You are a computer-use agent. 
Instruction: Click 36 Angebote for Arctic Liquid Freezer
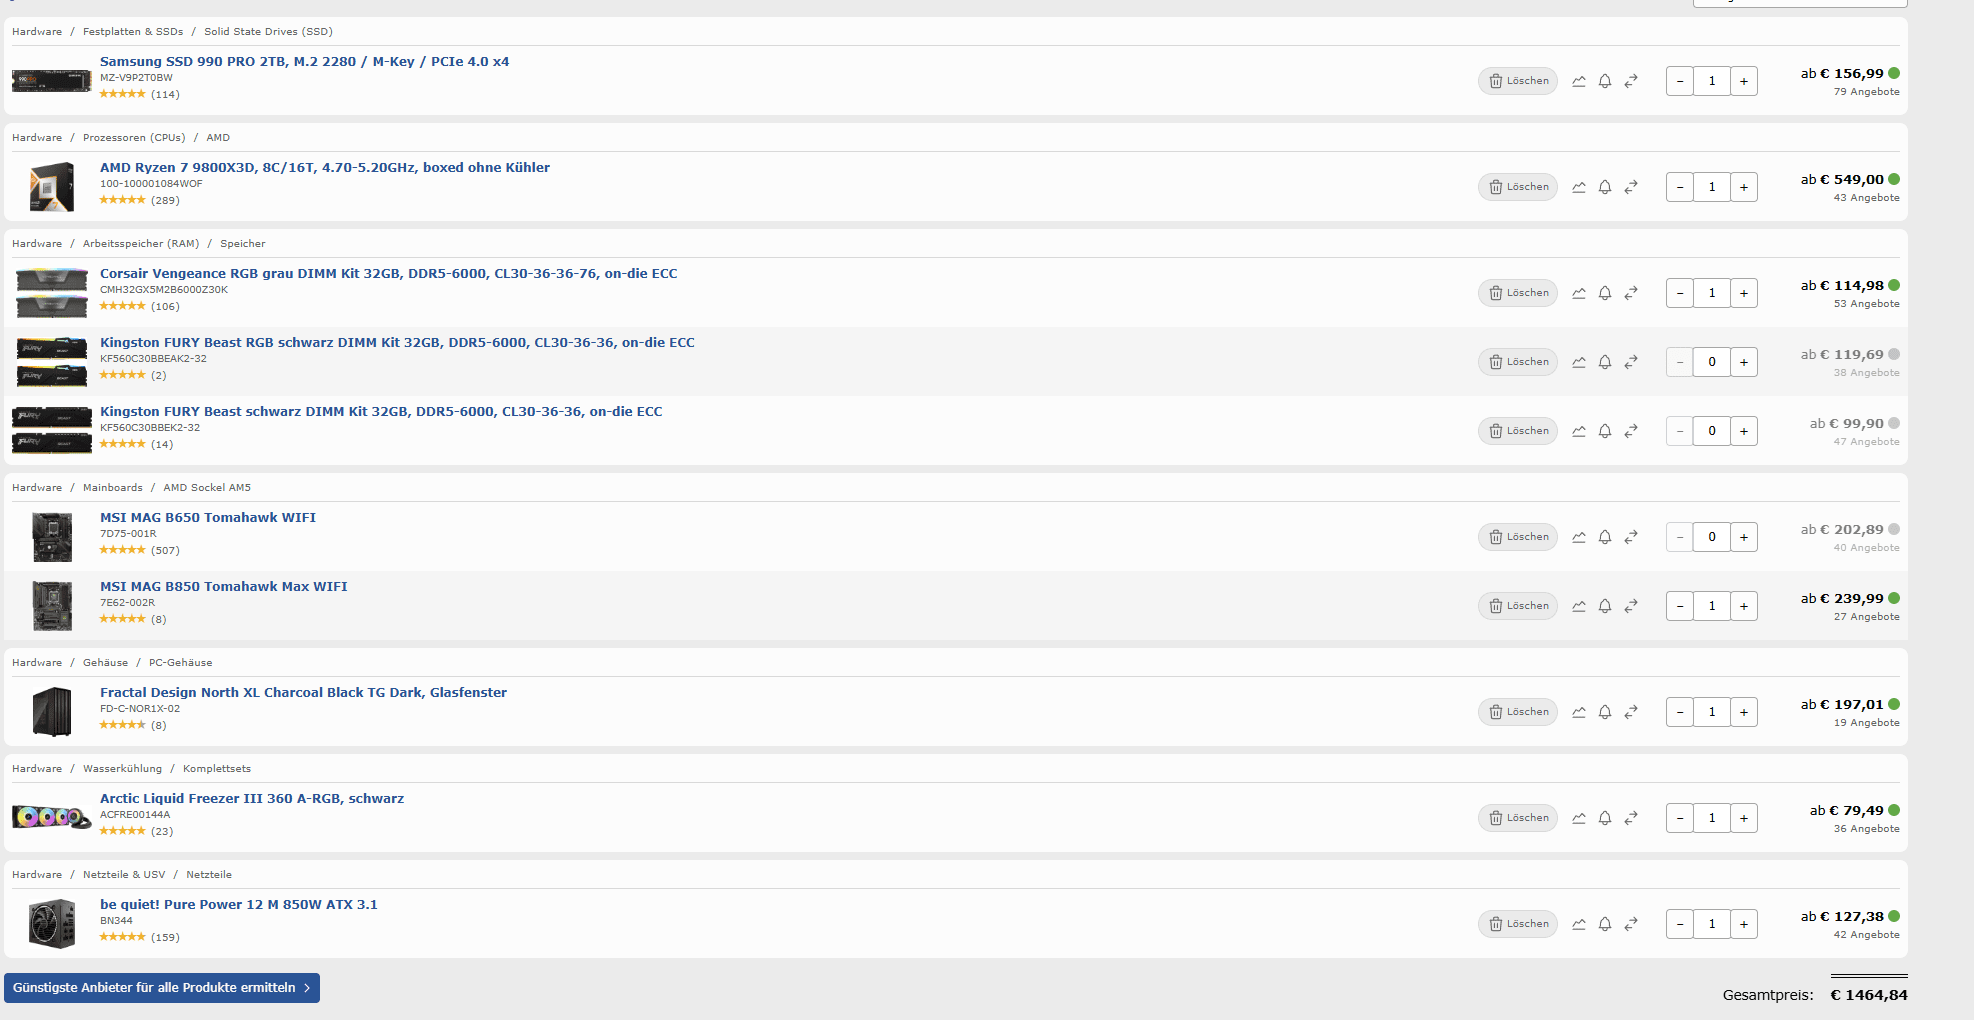pyautogui.click(x=1866, y=829)
